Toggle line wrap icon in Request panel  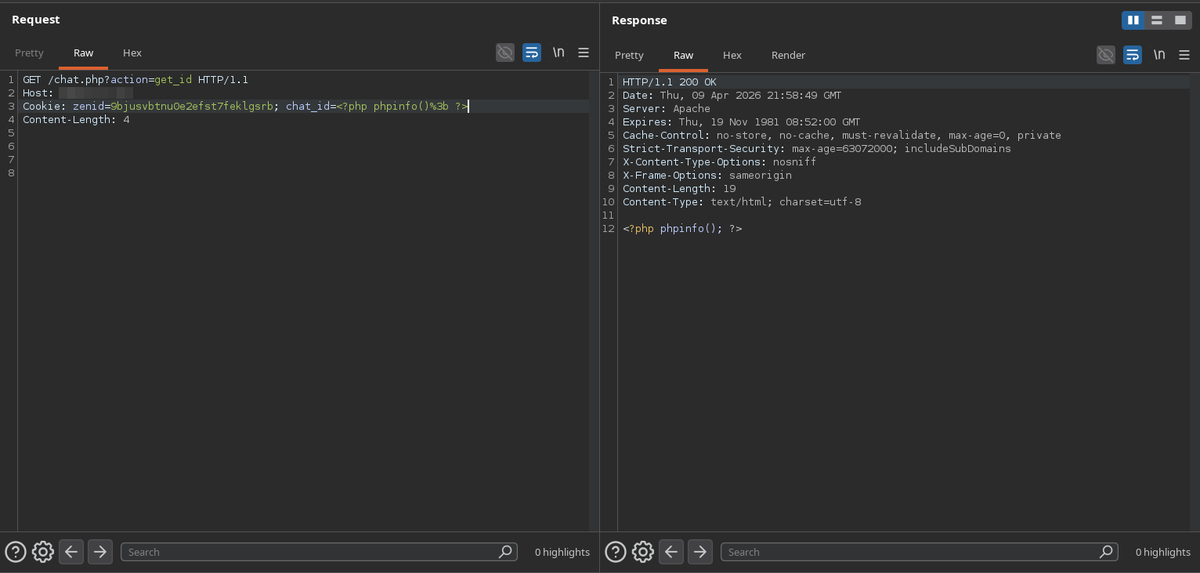[x=532, y=52]
